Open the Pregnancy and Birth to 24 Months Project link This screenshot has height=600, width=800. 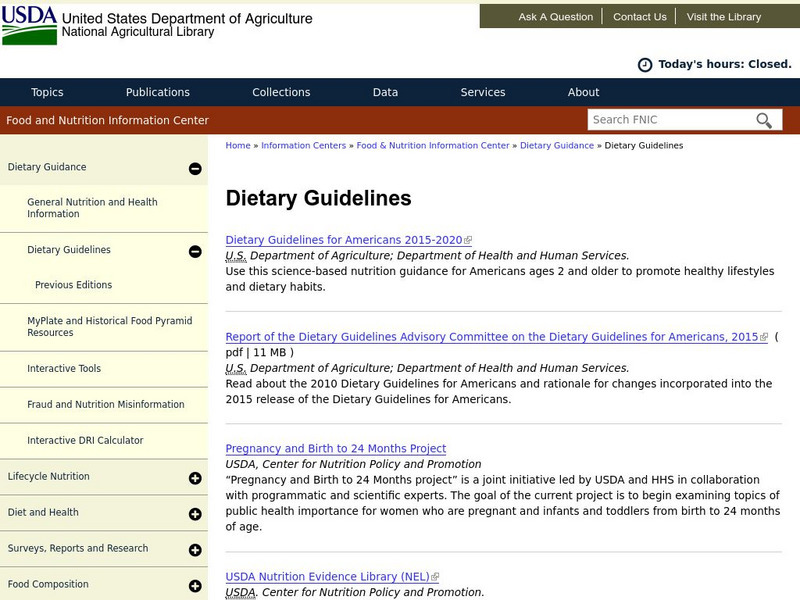336,448
